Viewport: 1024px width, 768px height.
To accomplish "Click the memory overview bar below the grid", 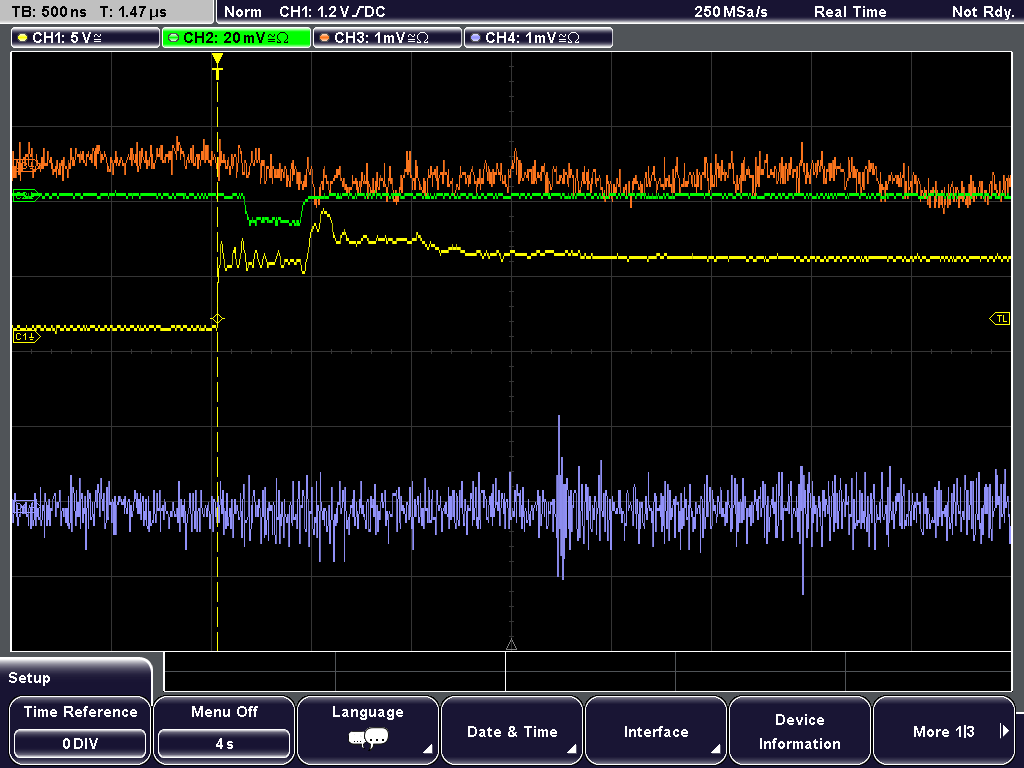I will 588,671.
